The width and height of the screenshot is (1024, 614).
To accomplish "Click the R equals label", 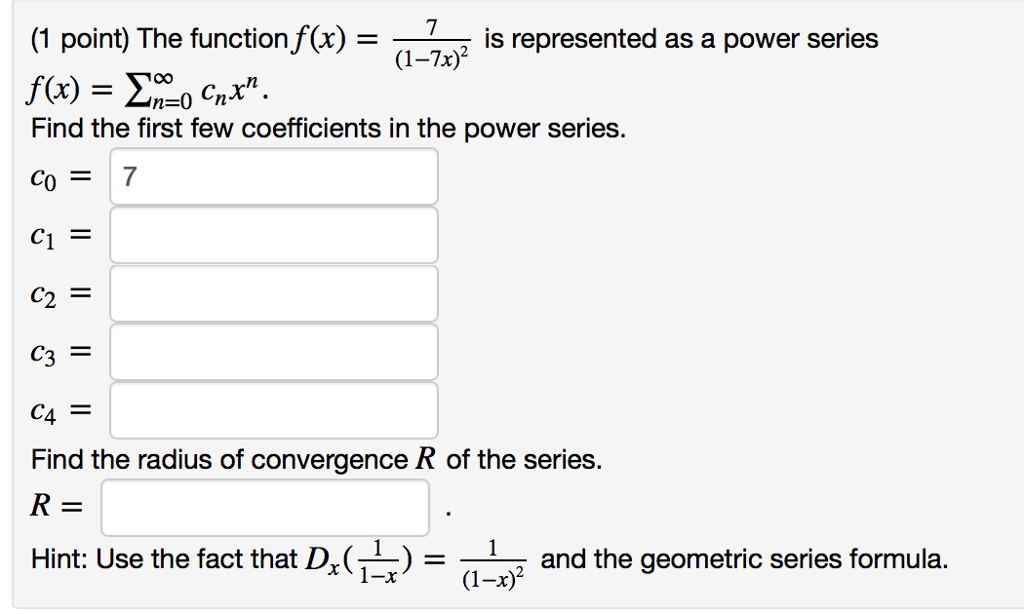I will (x=50, y=505).
